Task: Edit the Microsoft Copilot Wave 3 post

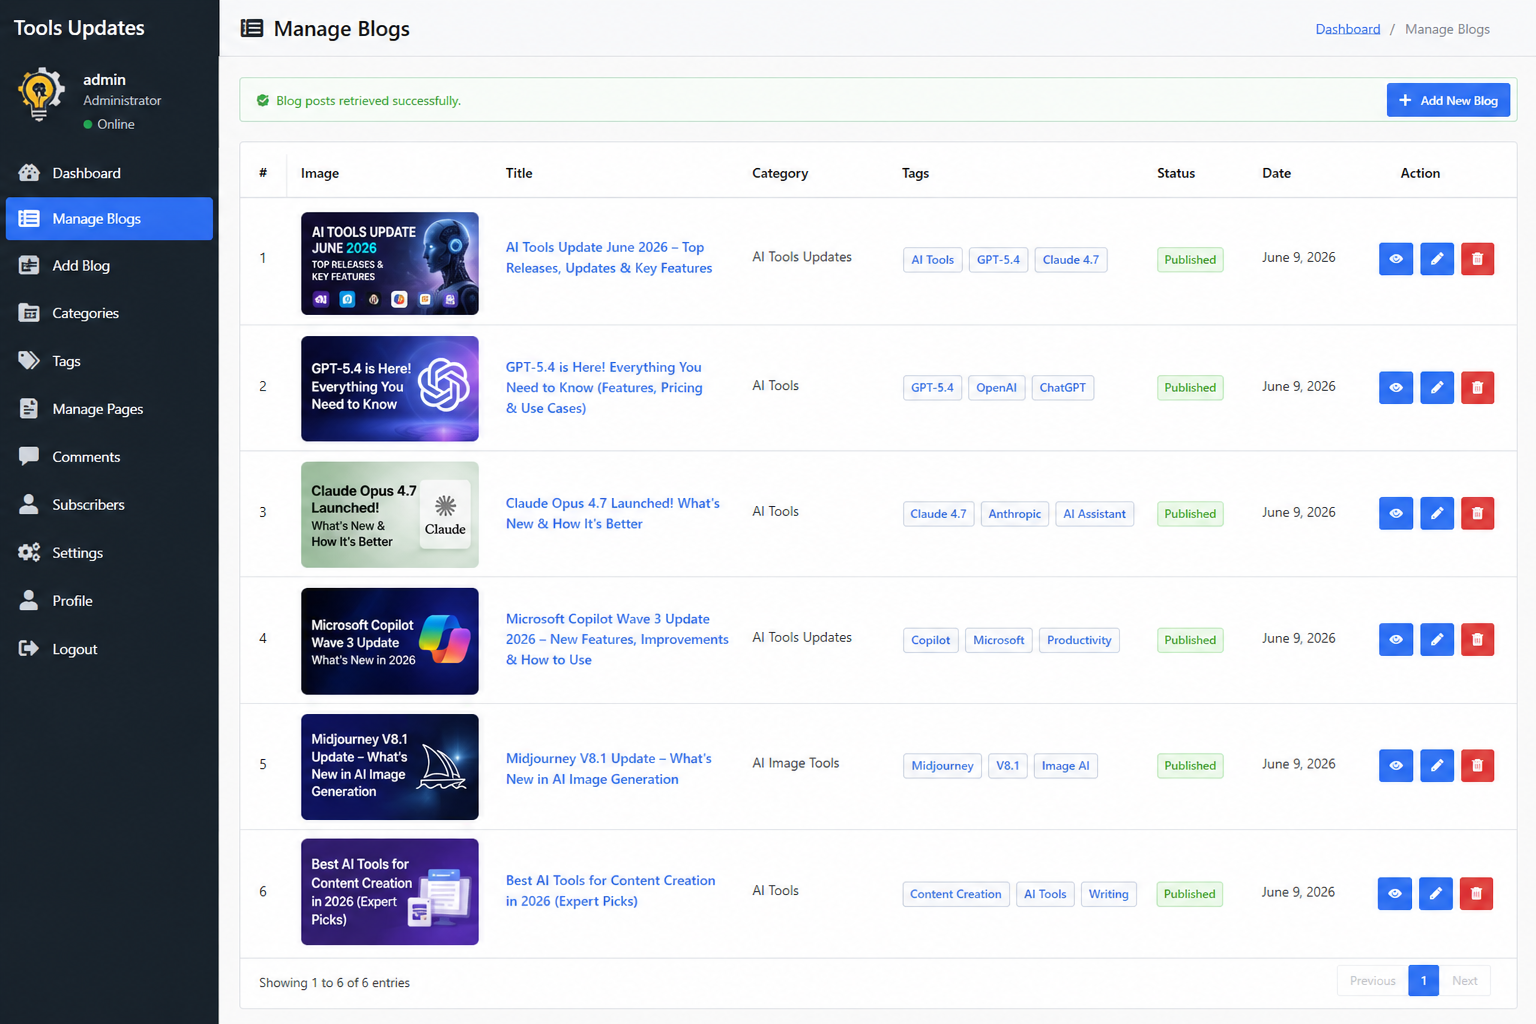Action: [1437, 639]
